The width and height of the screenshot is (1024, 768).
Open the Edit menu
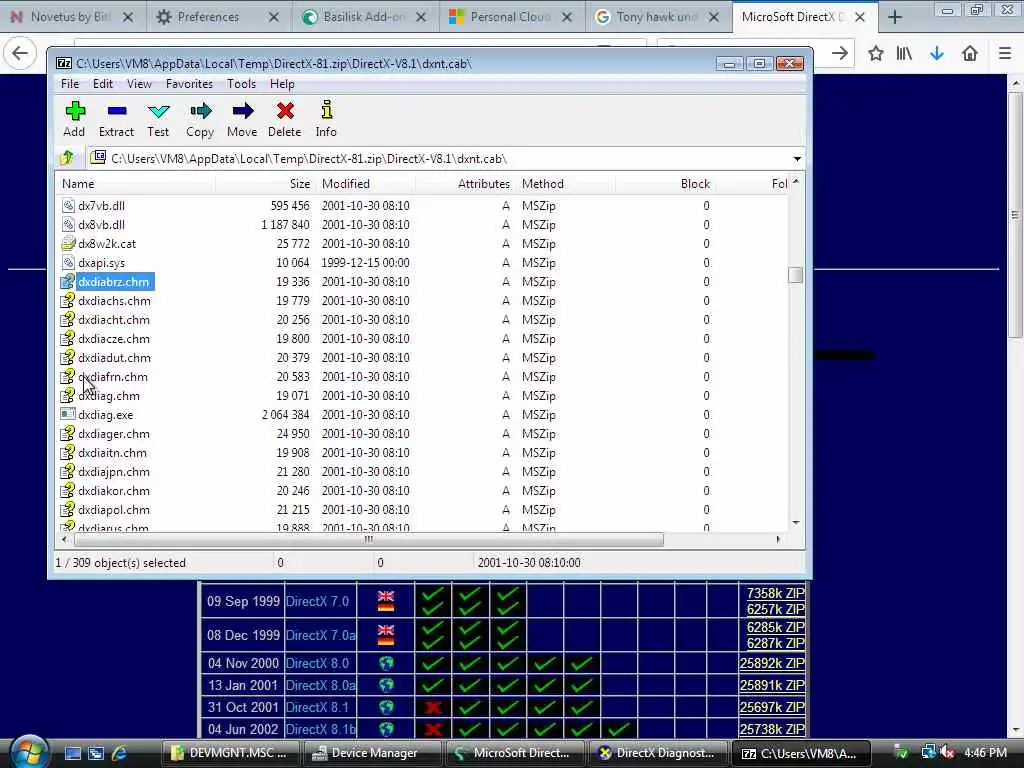(103, 84)
